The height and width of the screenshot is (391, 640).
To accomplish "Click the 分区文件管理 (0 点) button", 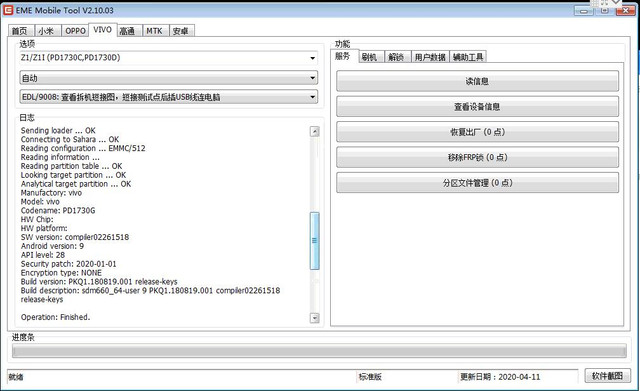I will point(477,182).
